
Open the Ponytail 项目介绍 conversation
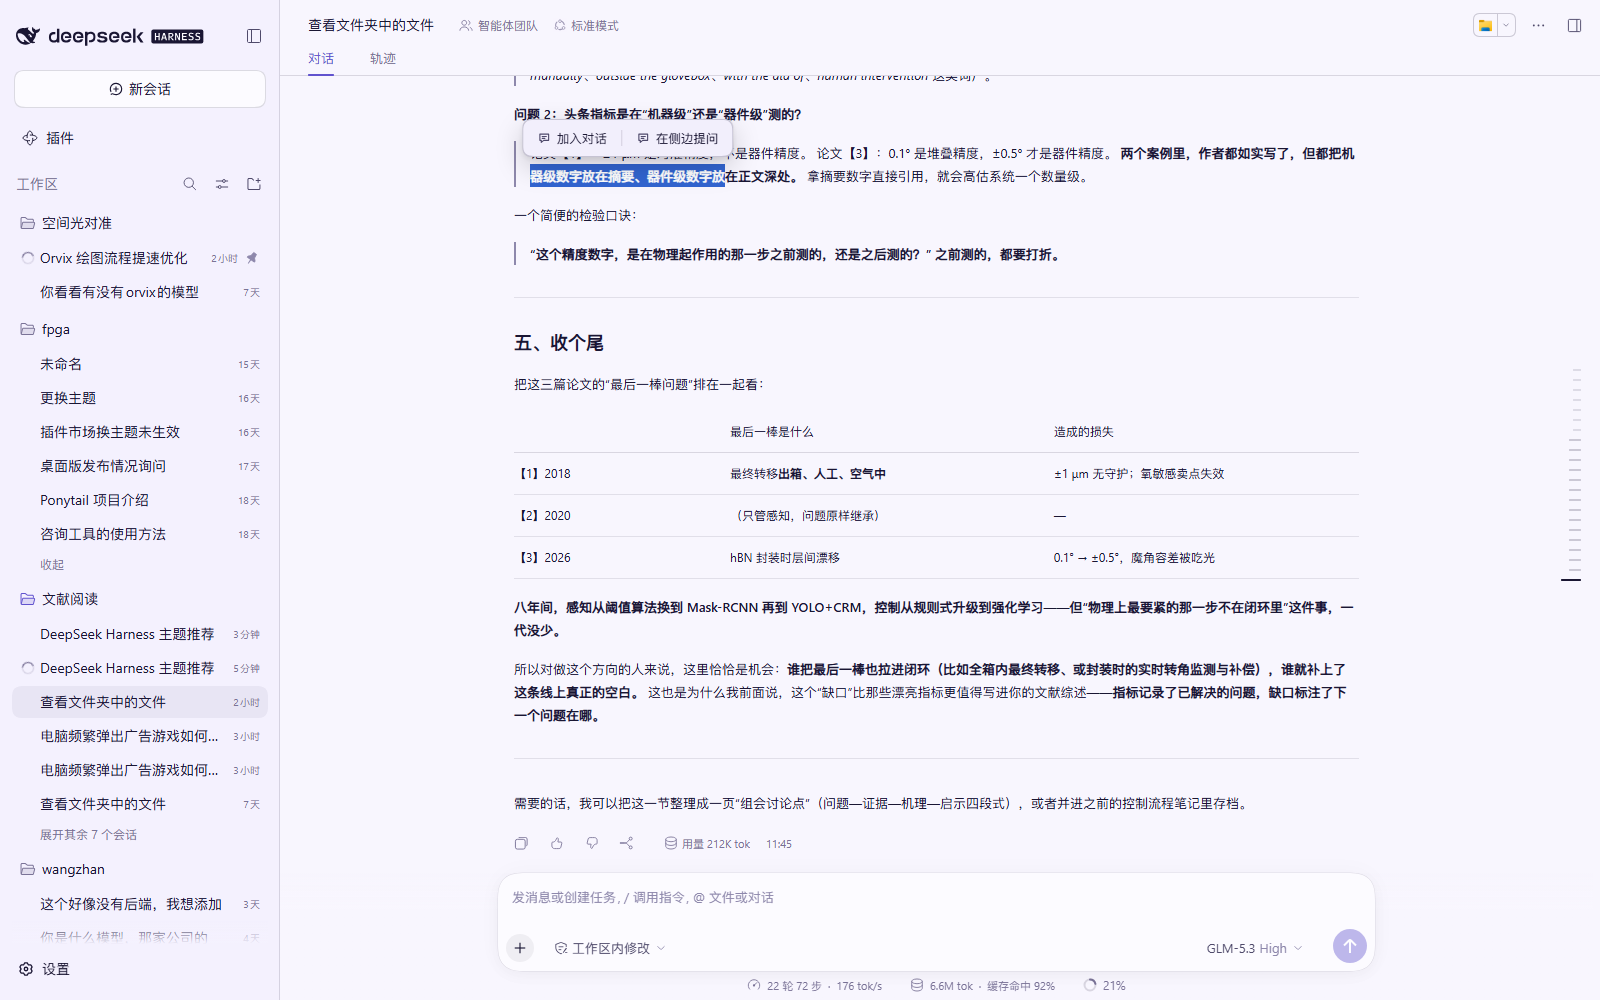pyautogui.click(x=140, y=500)
